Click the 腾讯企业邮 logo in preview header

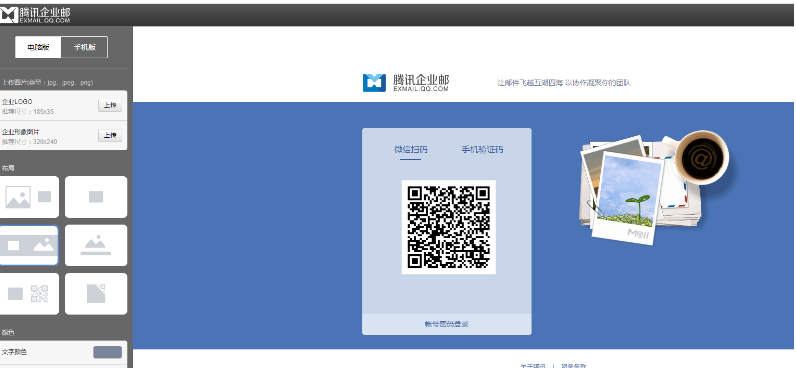tap(406, 83)
